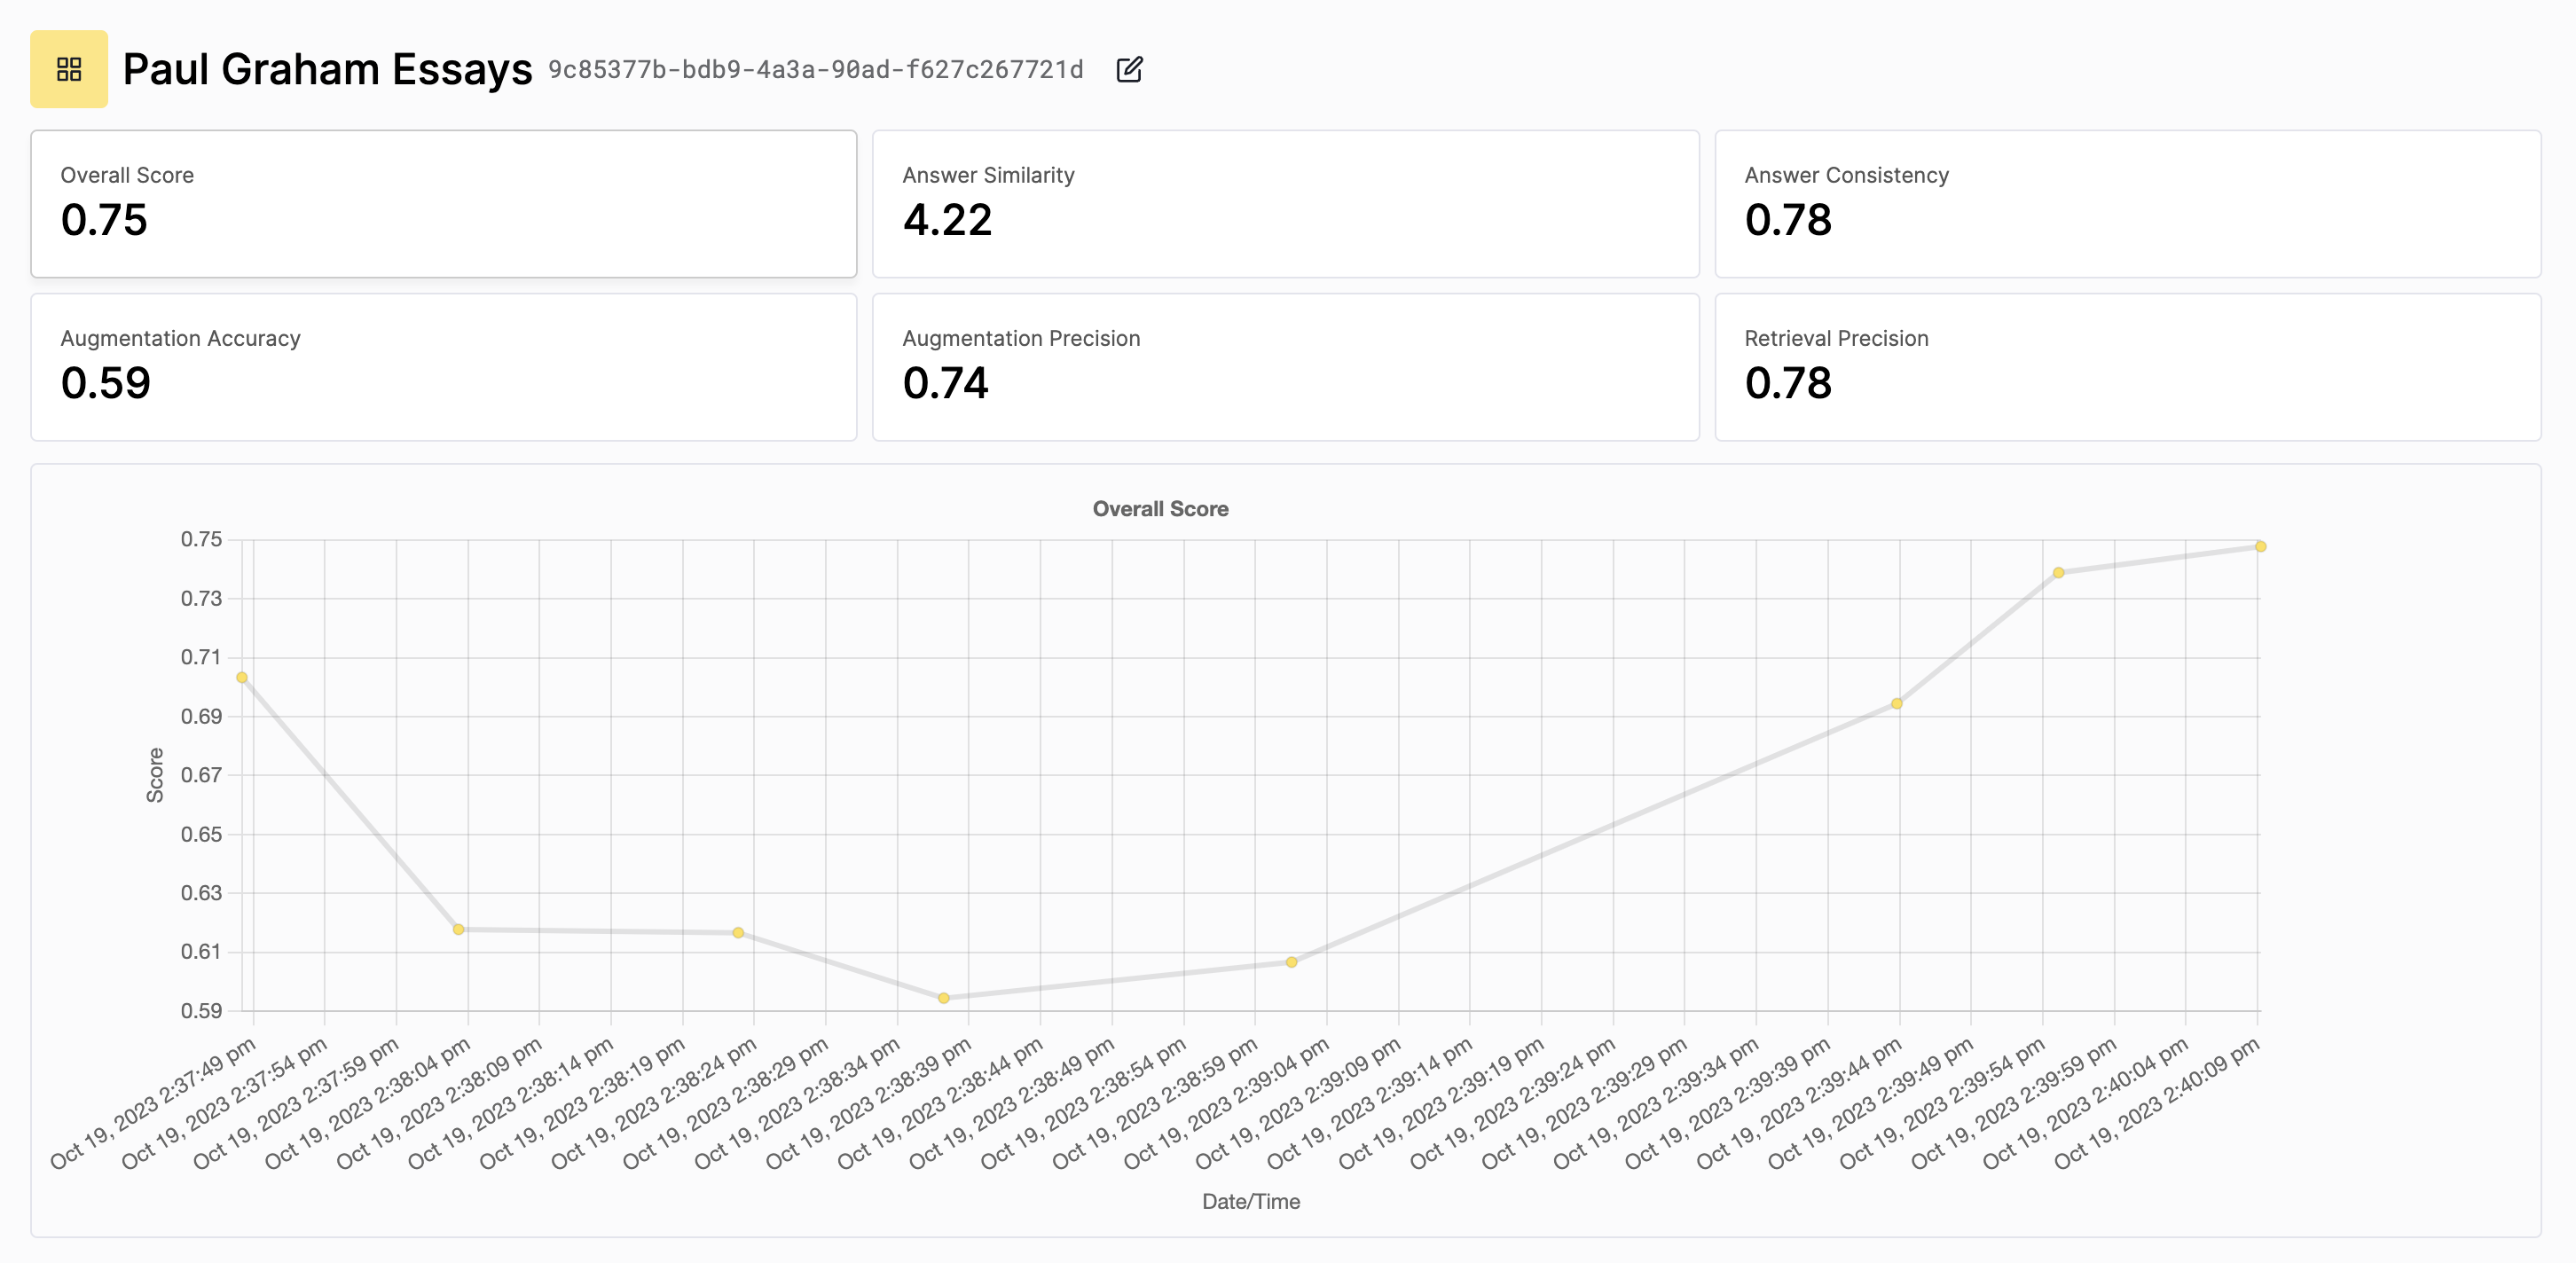The width and height of the screenshot is (2576, 1263).
Task: Click the data point near 2:39:54 pm
Action: tap(2059, 572)
